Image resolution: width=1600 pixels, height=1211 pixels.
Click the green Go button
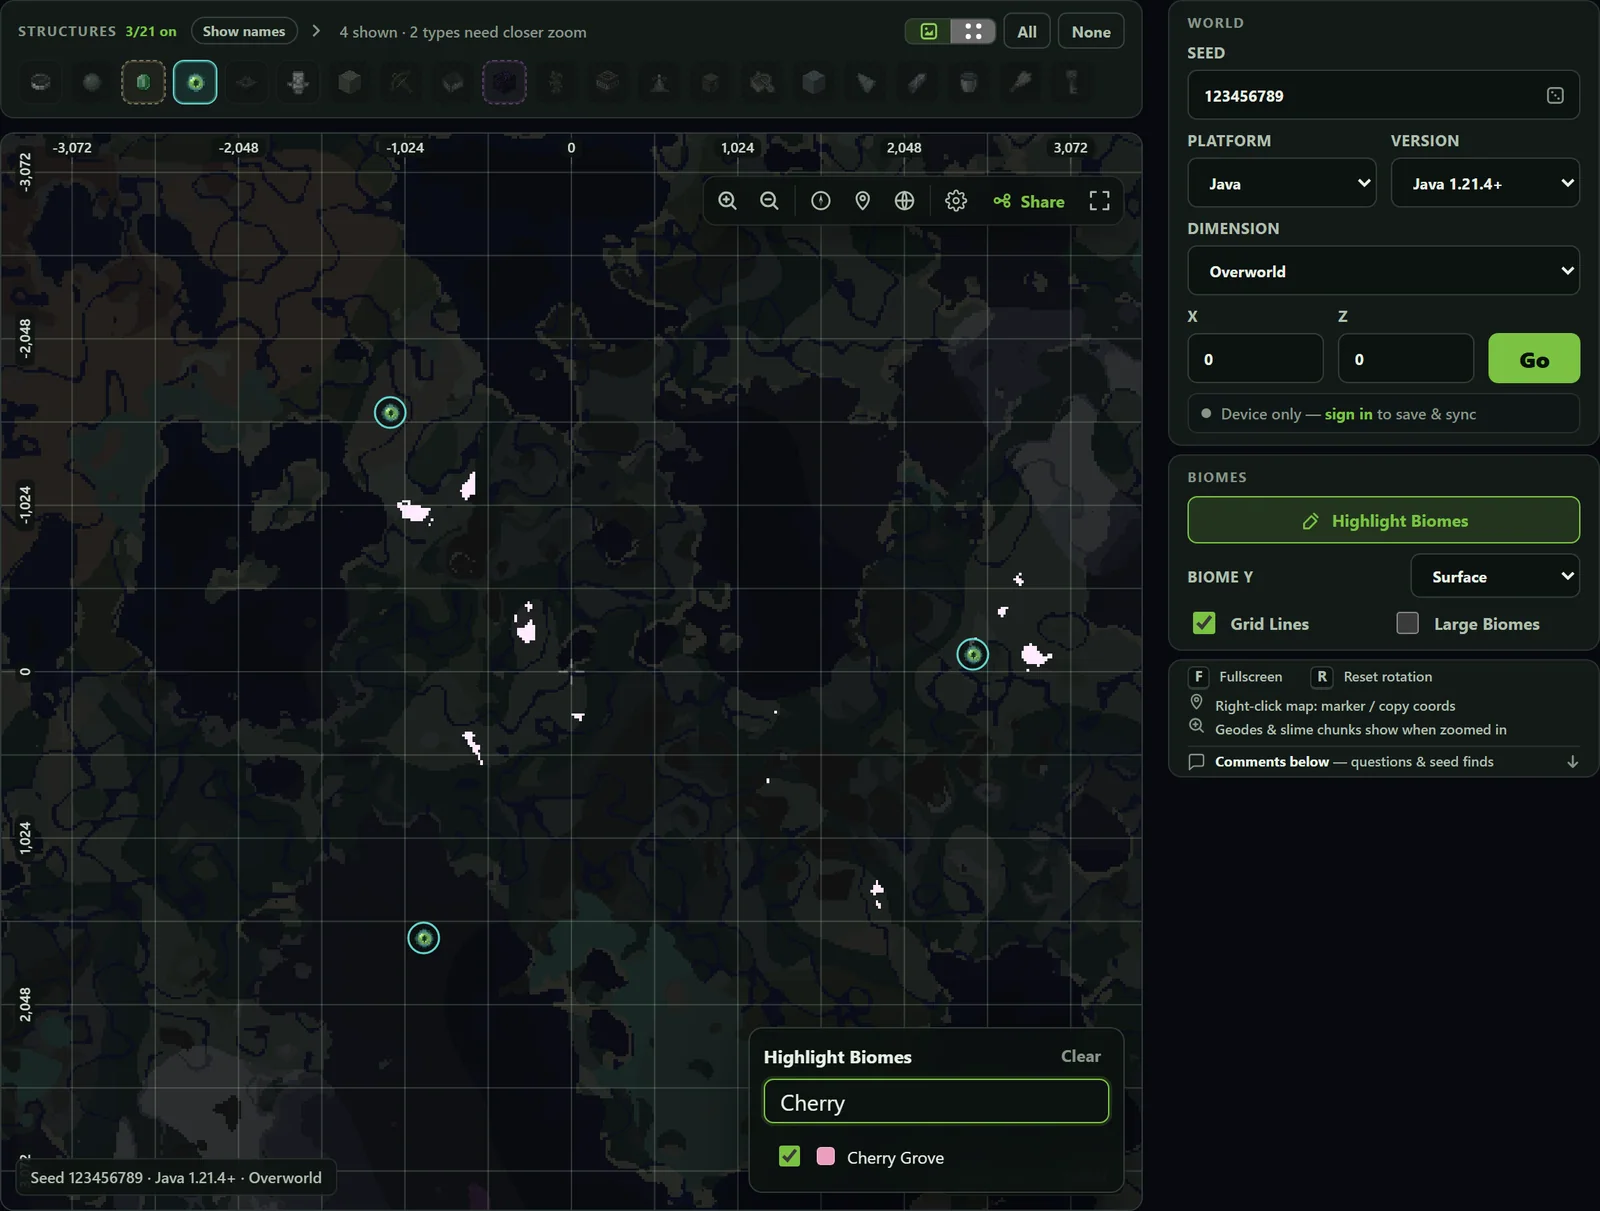[x=1534, y=358]
